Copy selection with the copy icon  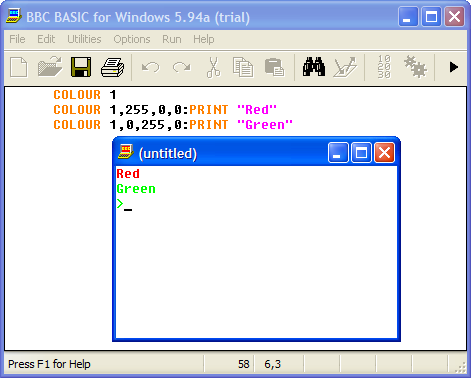(x=243, y=67)
